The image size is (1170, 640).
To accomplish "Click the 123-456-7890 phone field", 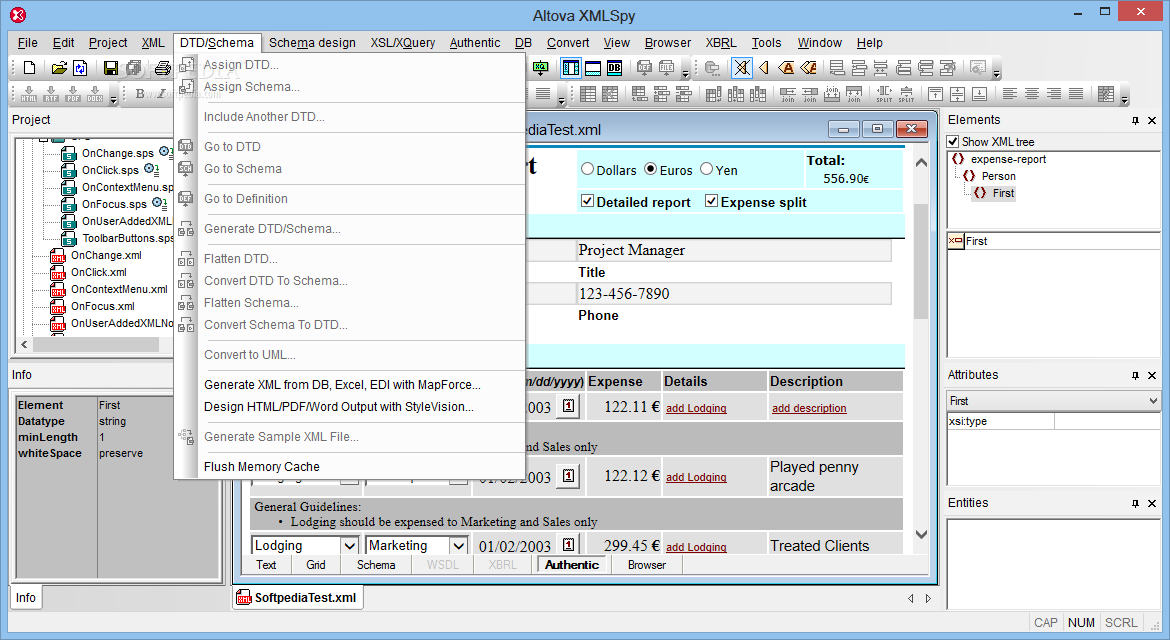I will coord(733,293).
